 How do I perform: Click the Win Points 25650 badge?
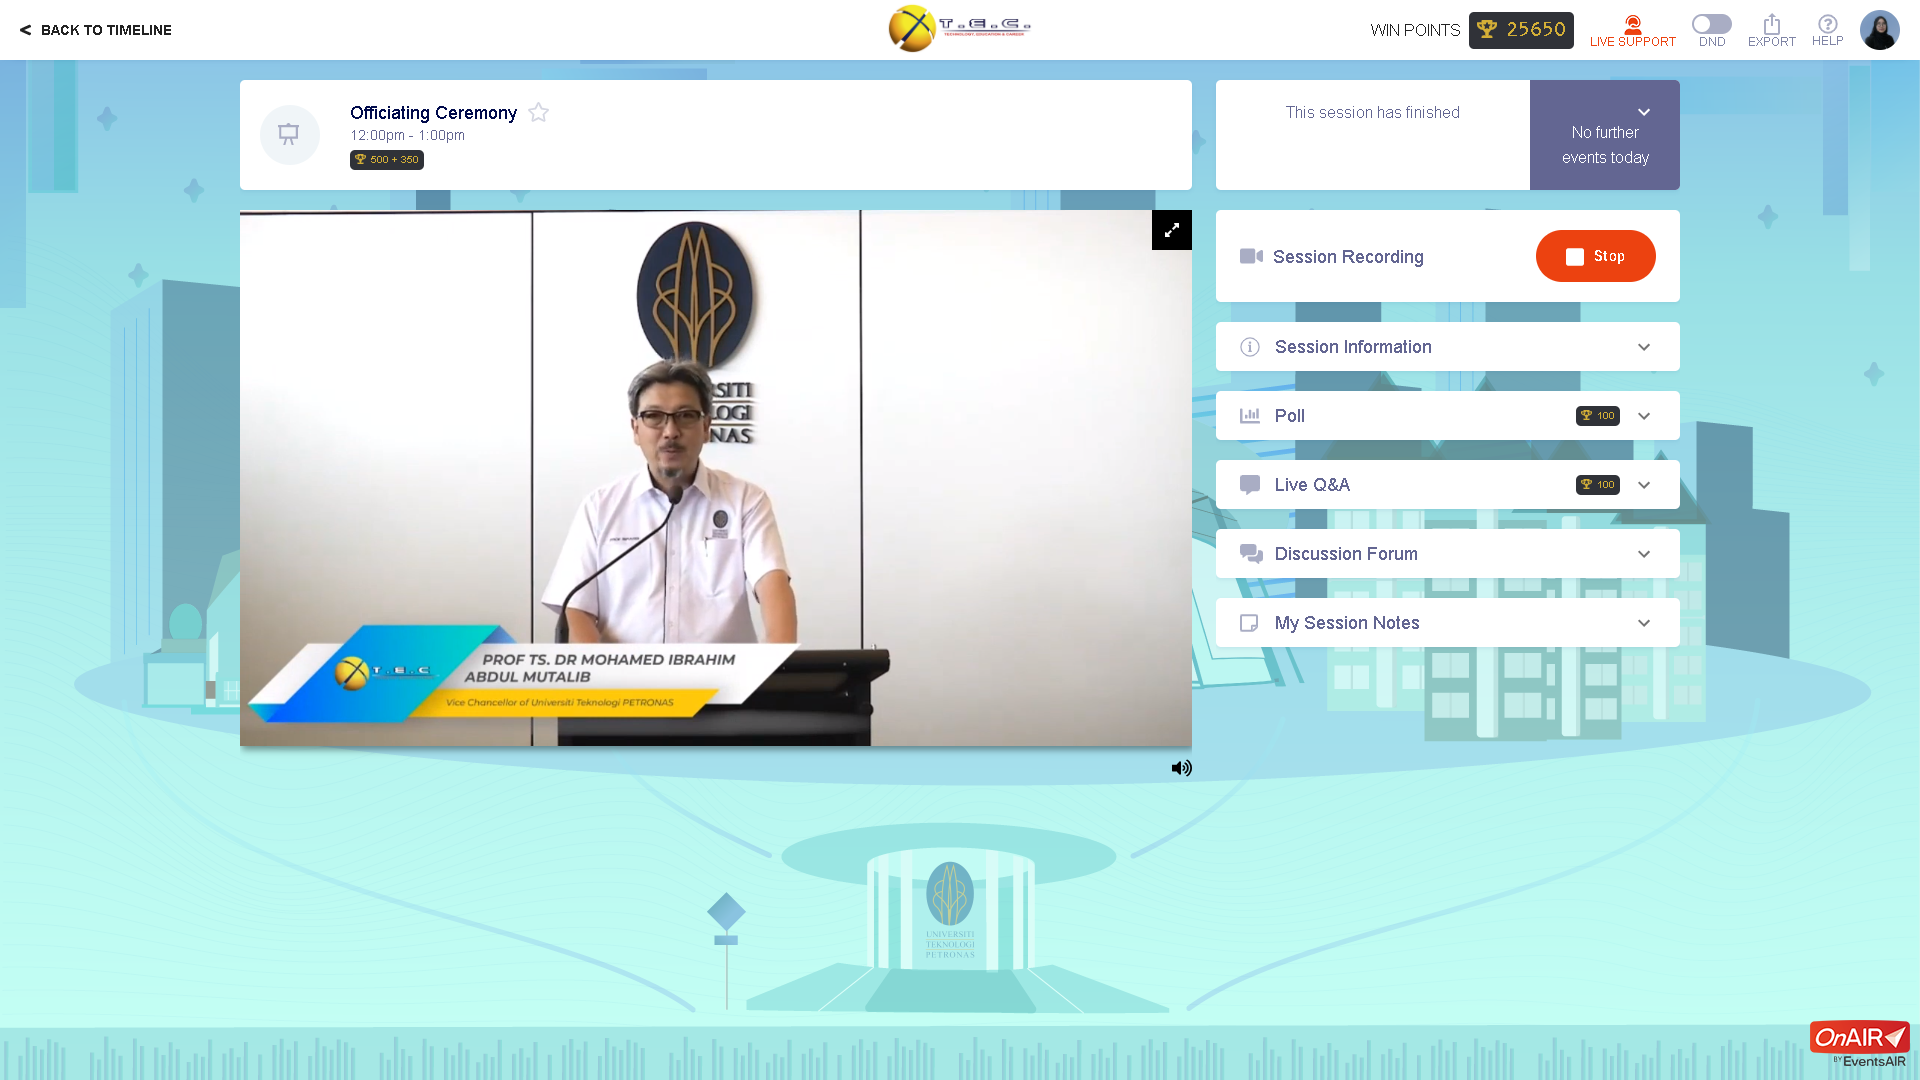coord(1520,30)
